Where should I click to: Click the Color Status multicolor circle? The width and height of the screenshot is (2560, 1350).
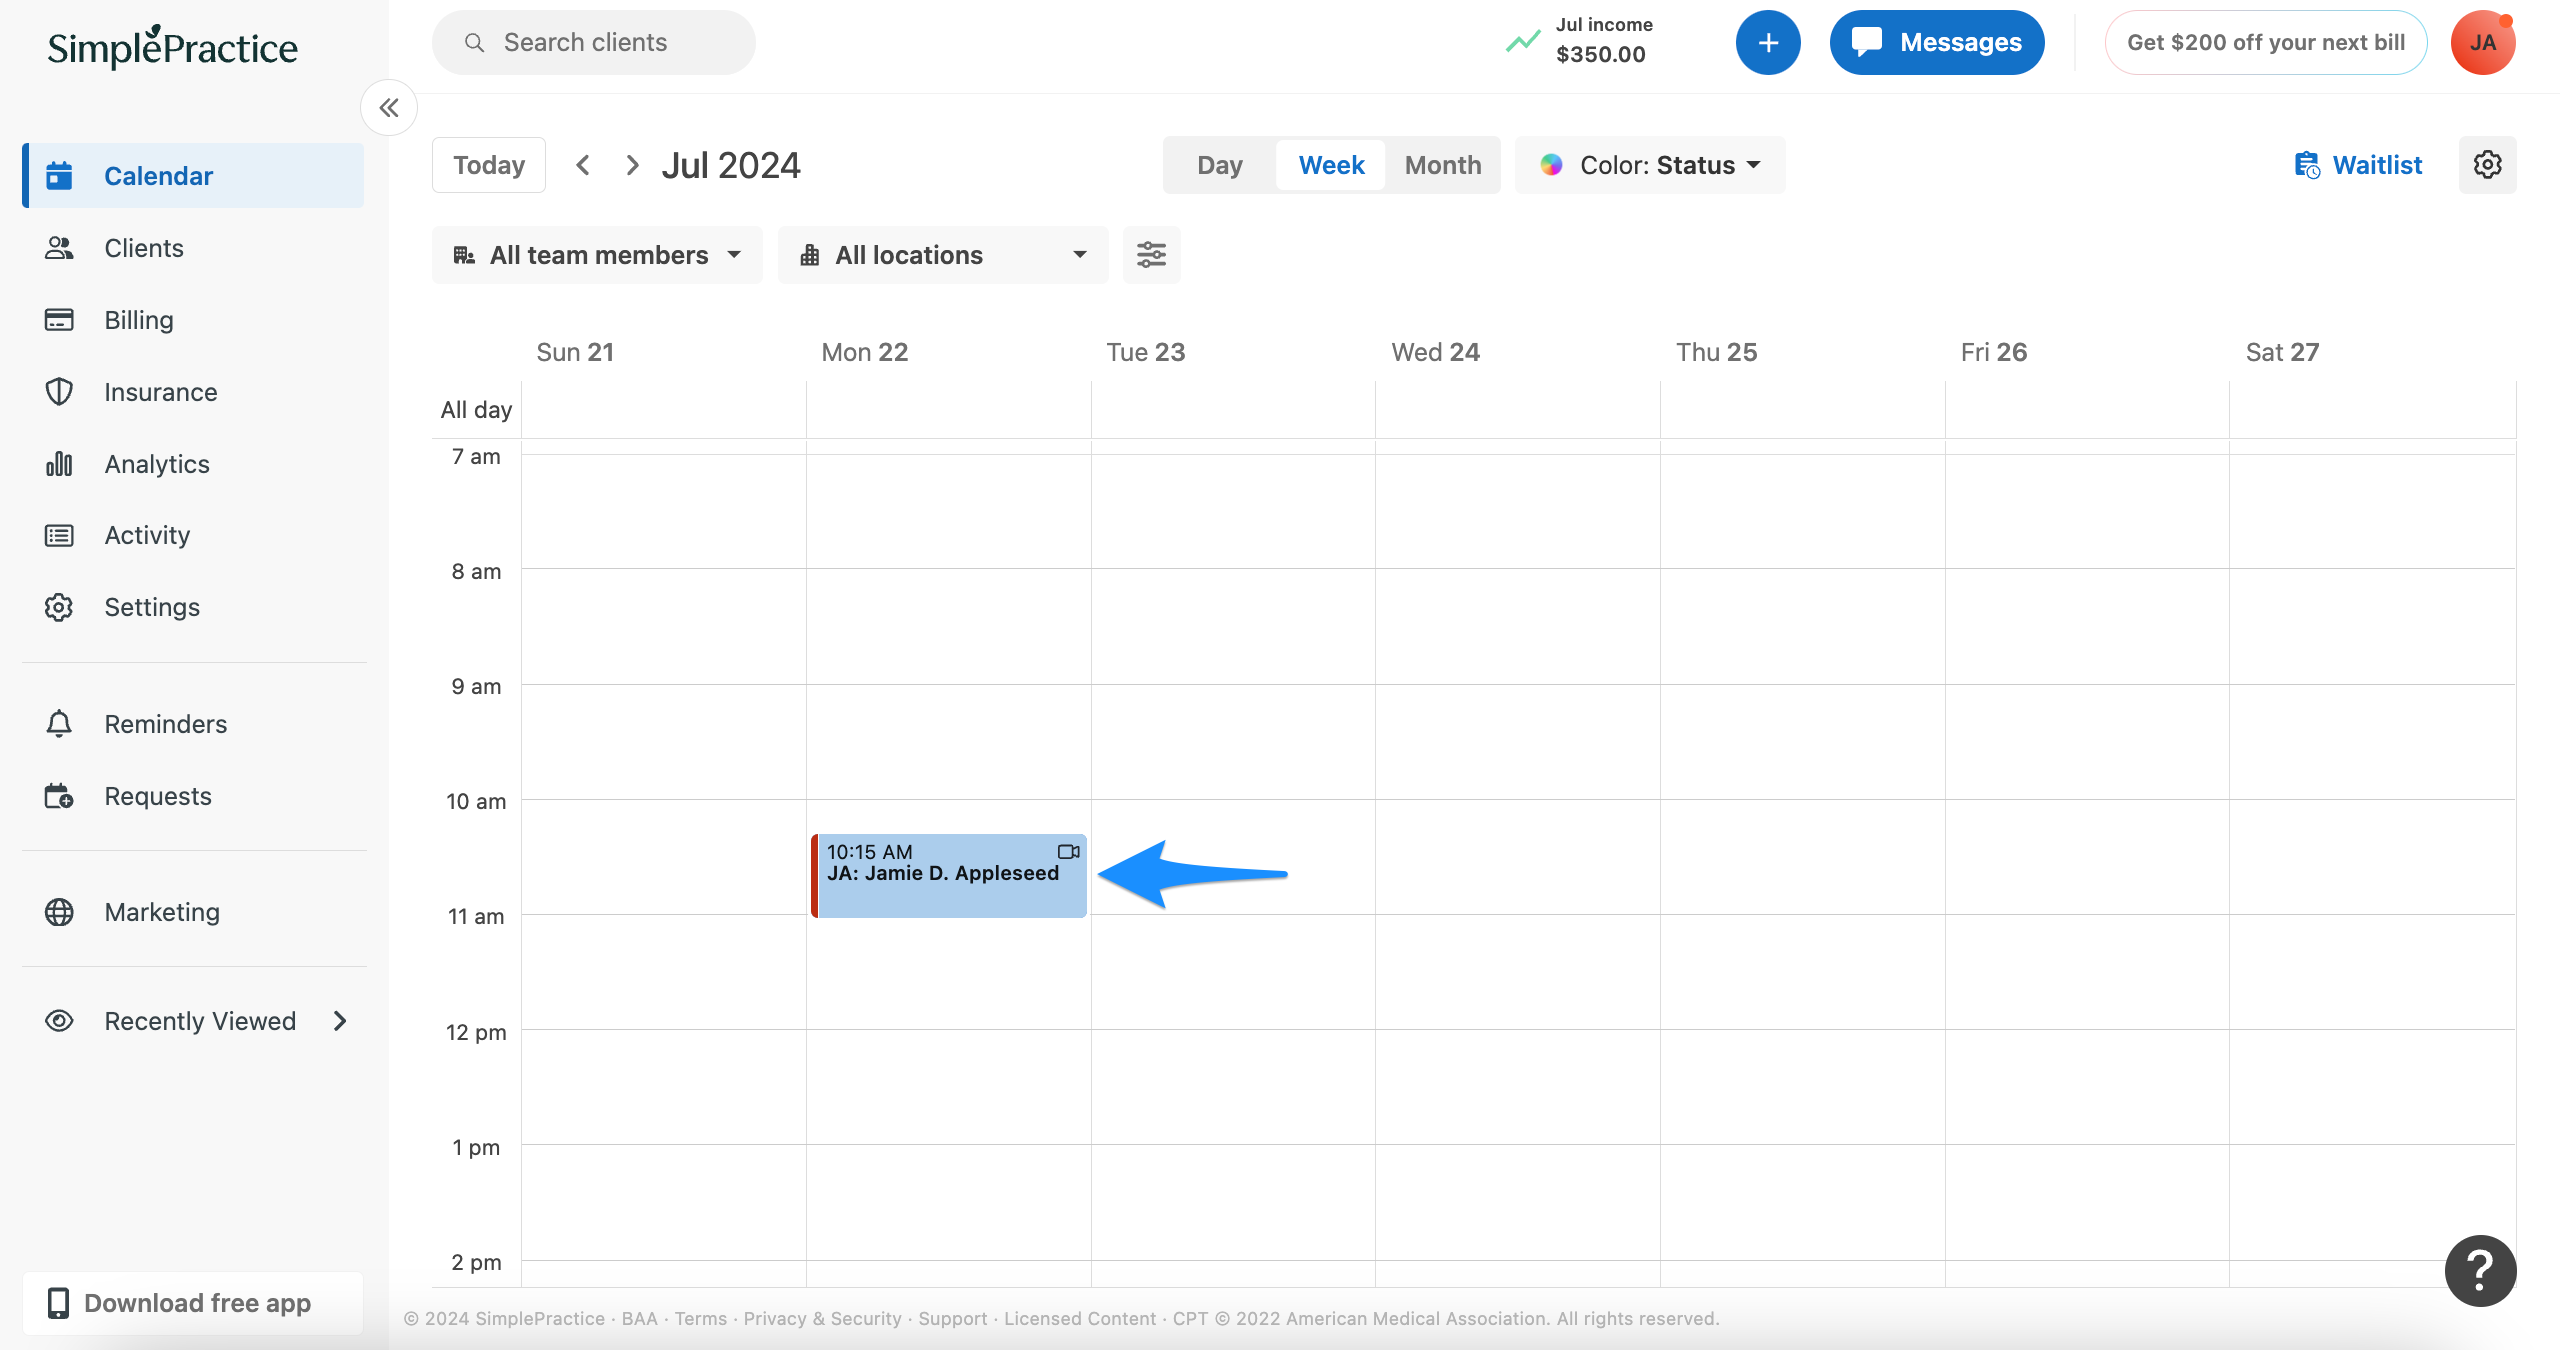pos(1551,165)
